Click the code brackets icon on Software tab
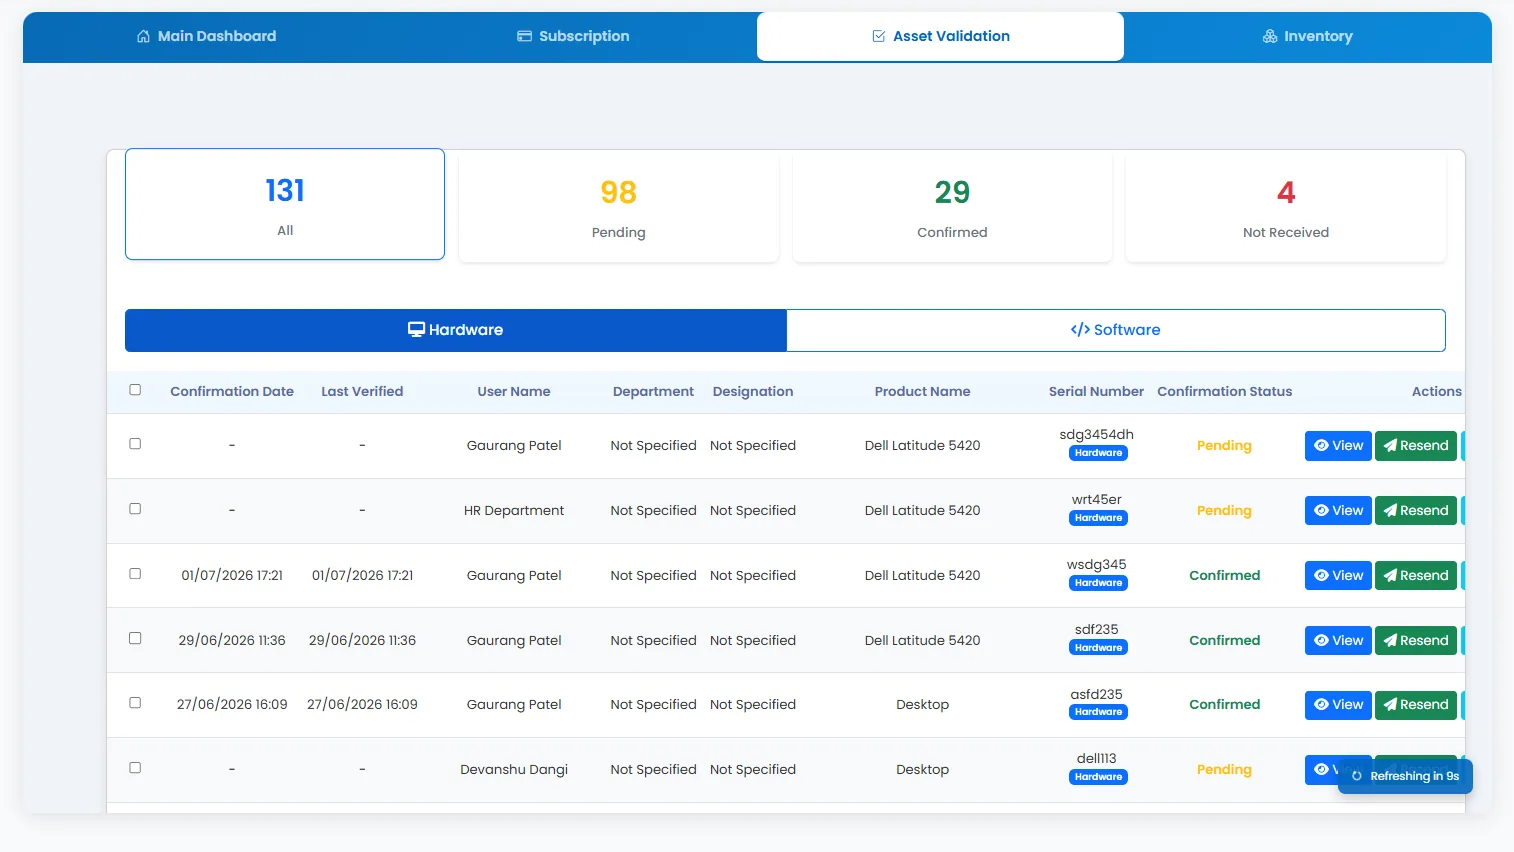This screenshot has height=852, width=1514. (1080, 330)
